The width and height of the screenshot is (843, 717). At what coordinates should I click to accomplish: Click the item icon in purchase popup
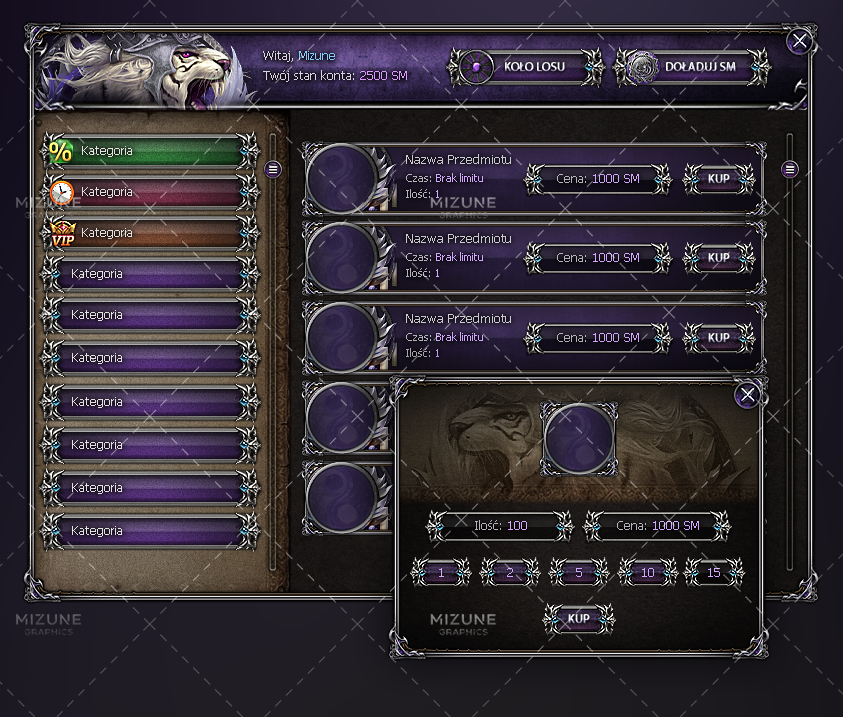coord(578,439)
